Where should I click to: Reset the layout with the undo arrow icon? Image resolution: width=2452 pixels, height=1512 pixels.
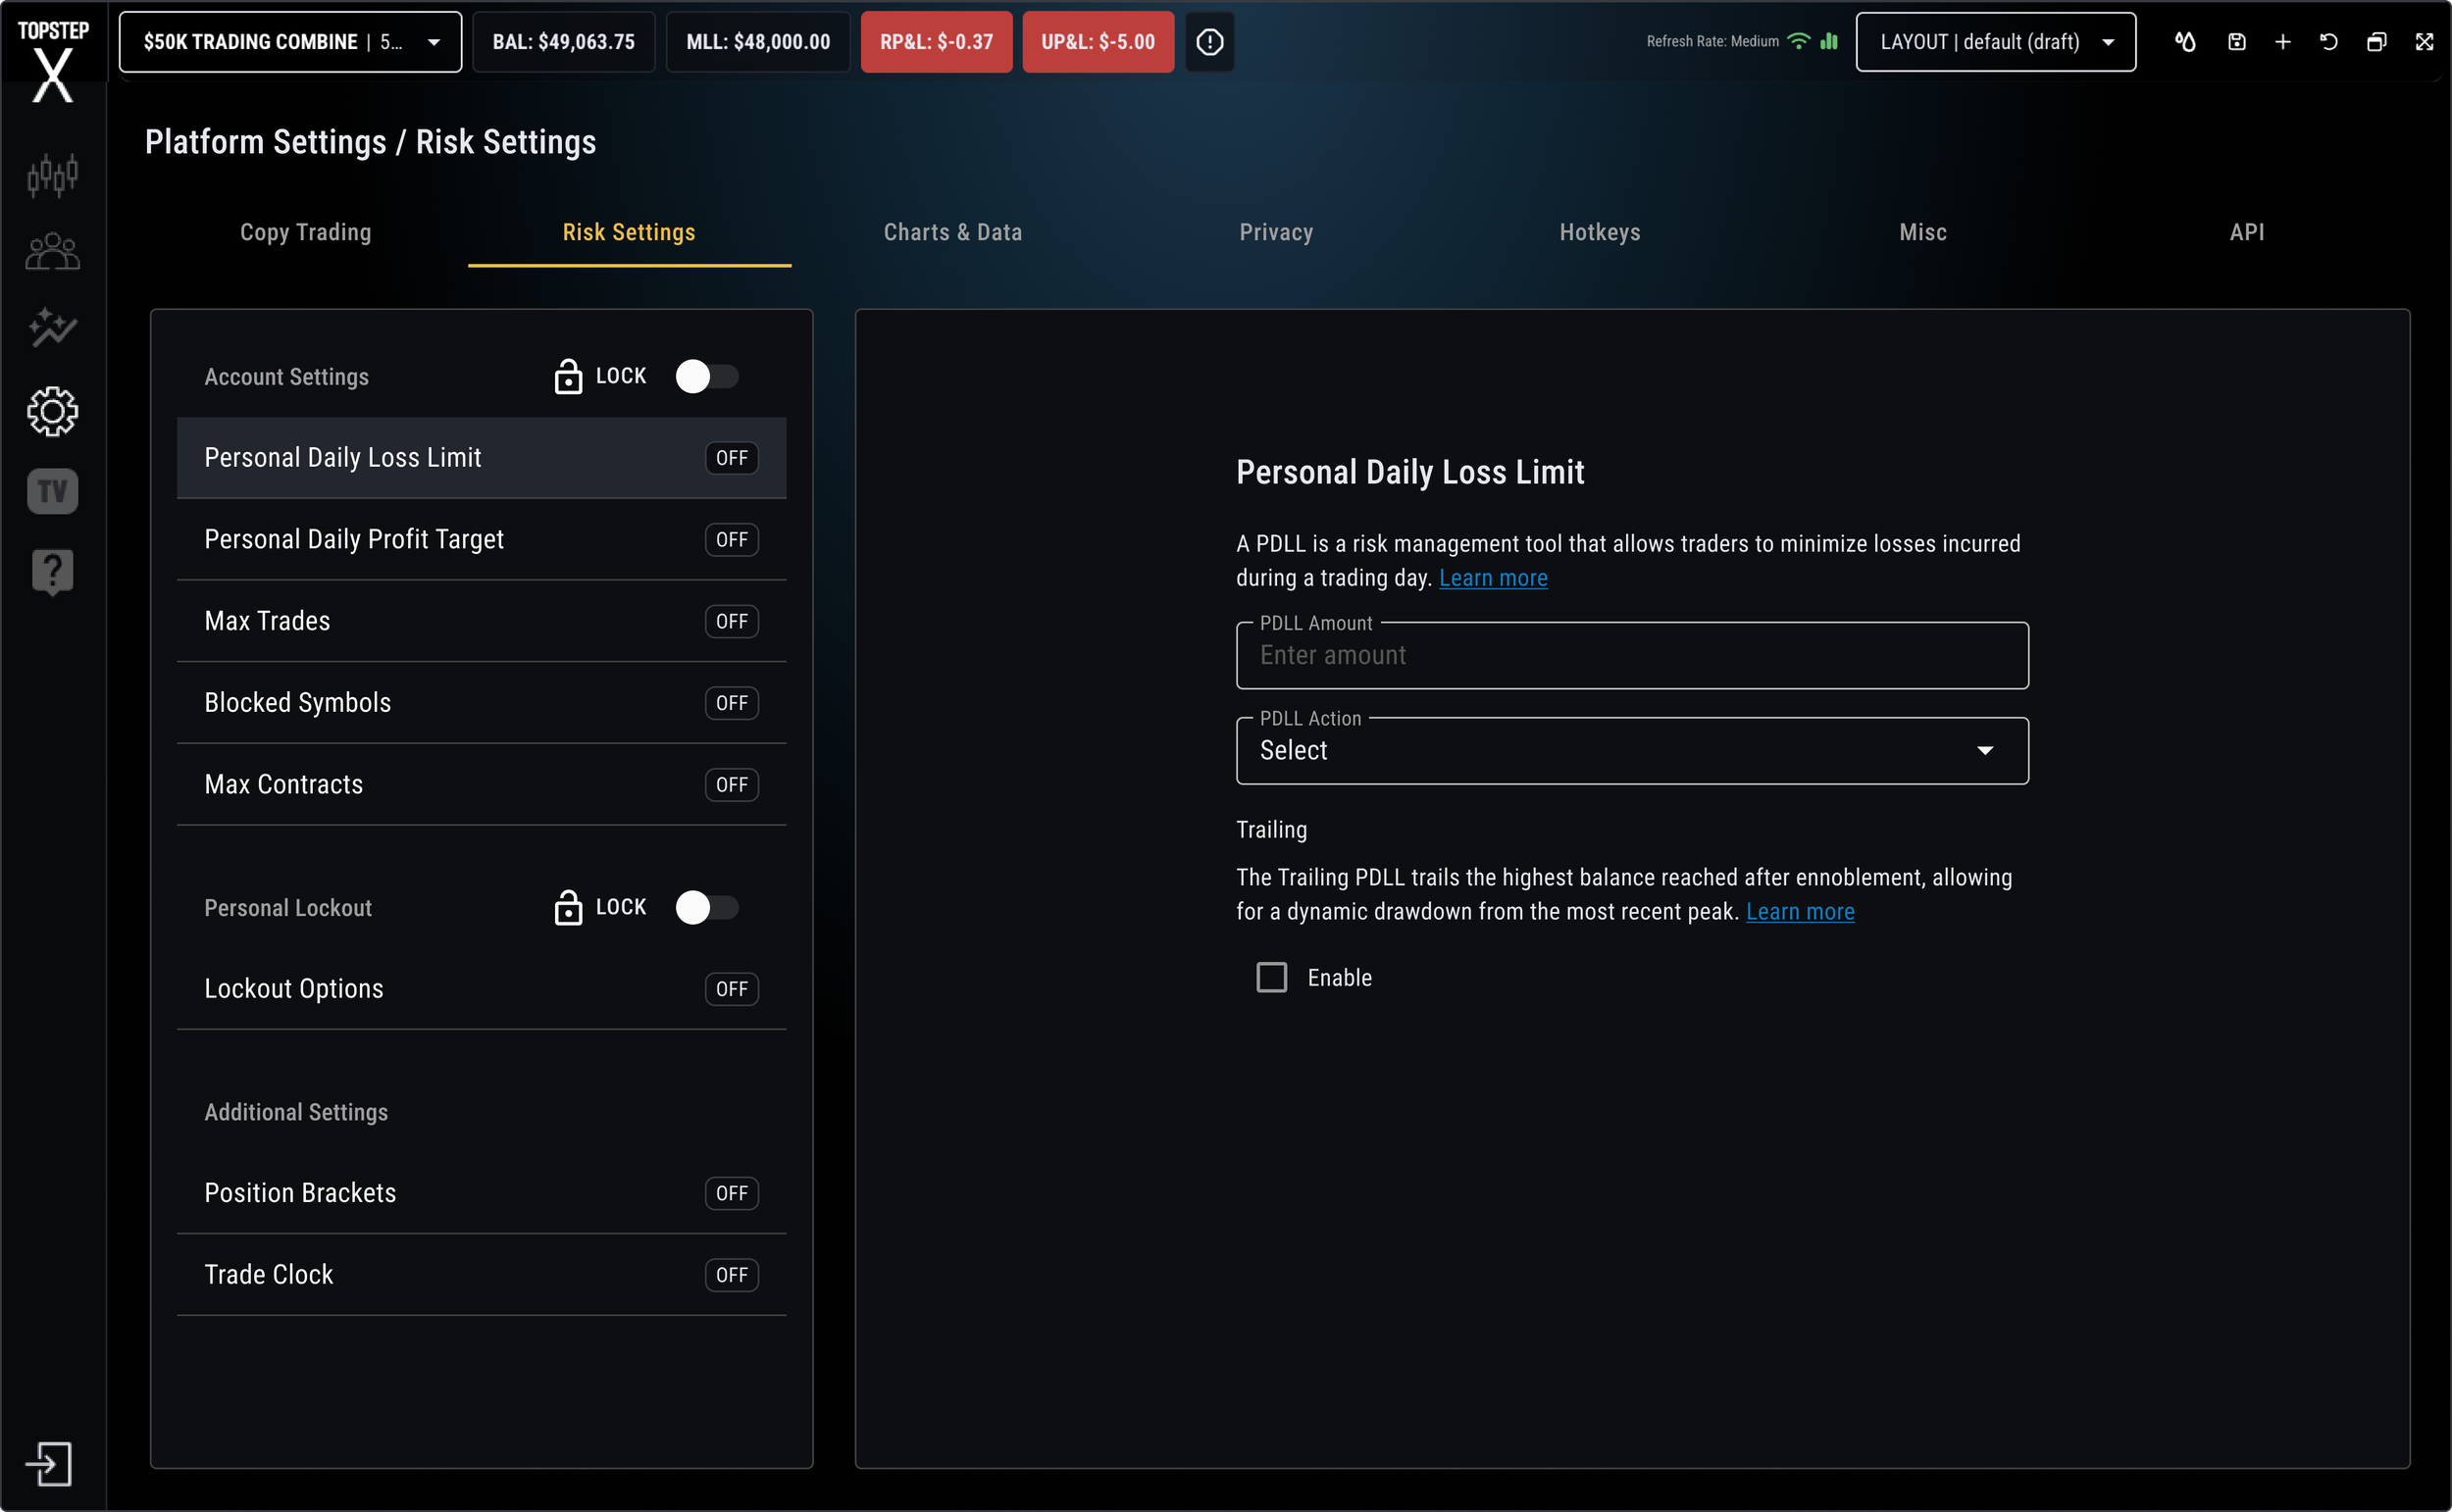(2329, 42)
